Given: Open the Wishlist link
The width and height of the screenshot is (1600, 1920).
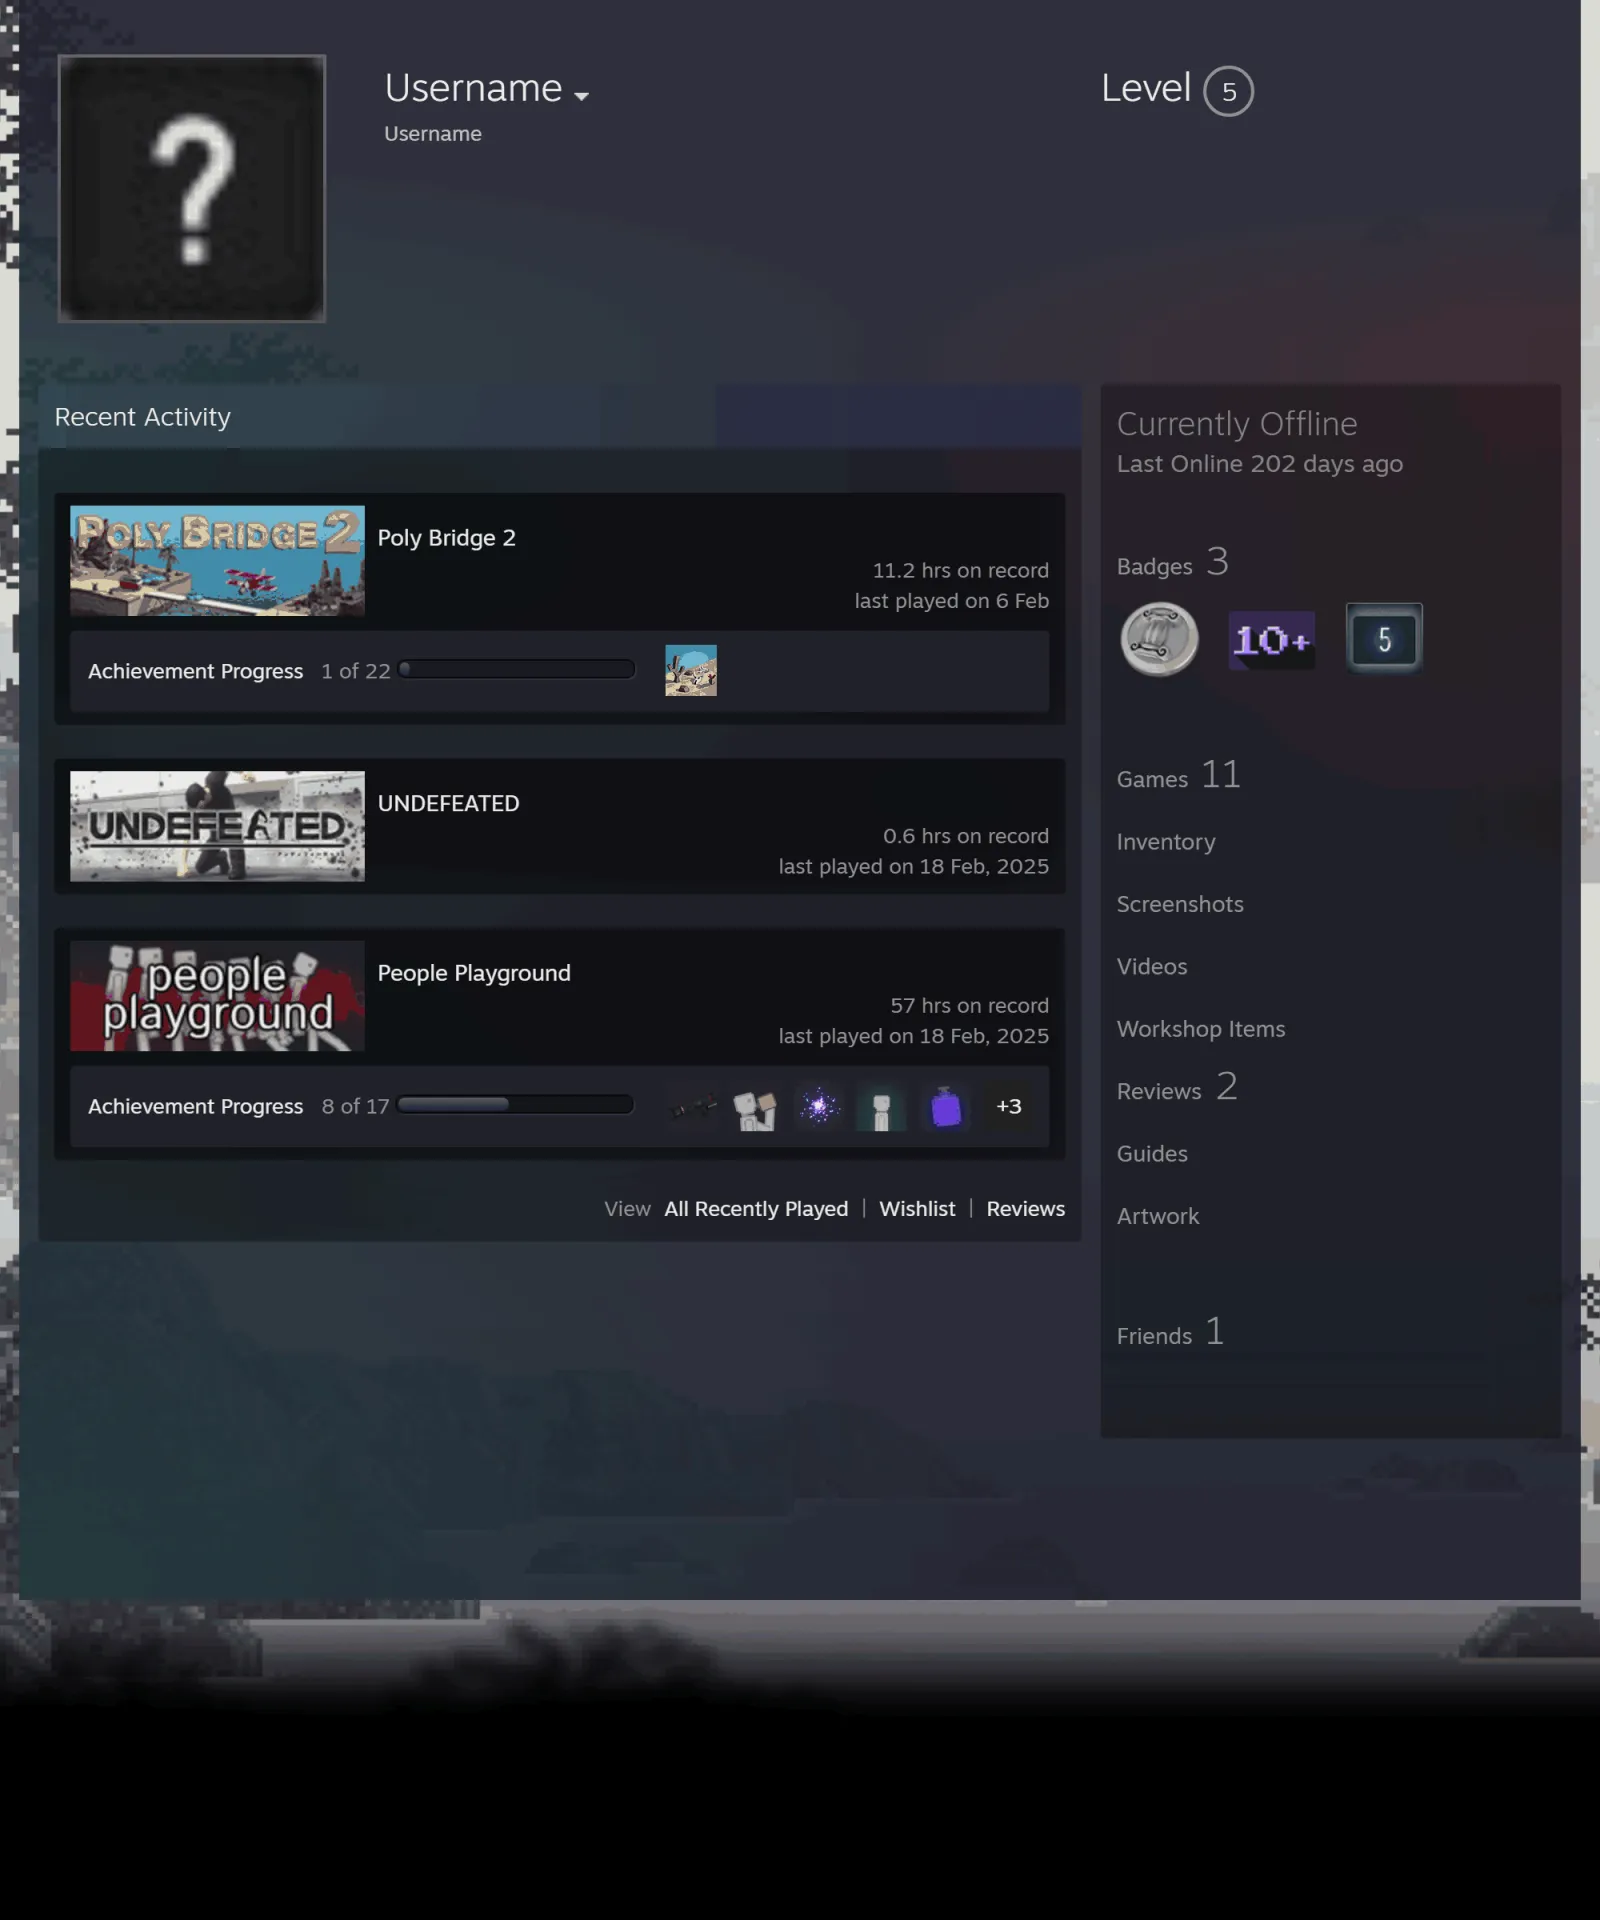Looking at the screenshot, I should (917, 1208).
